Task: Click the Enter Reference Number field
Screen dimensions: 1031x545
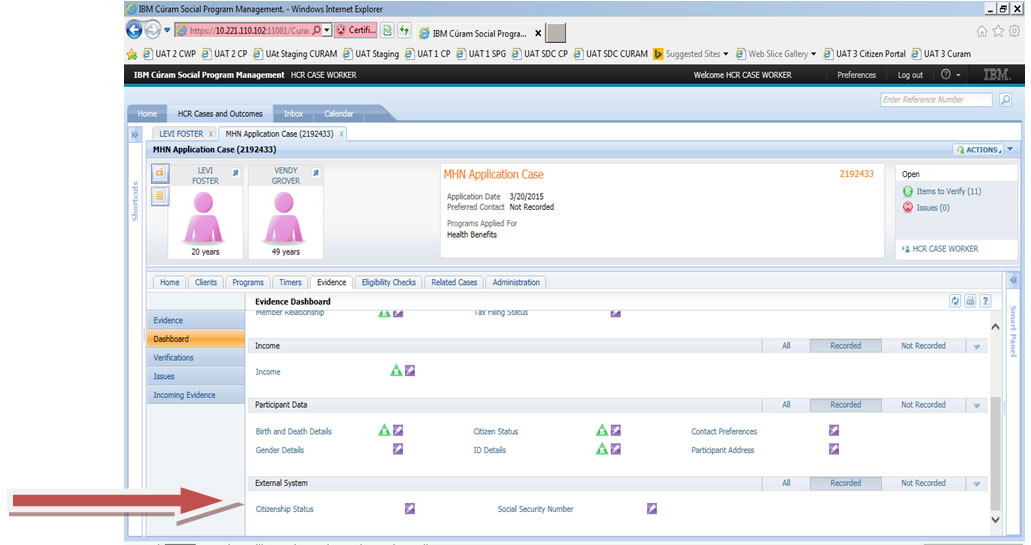Action: (x=936, y=100)
